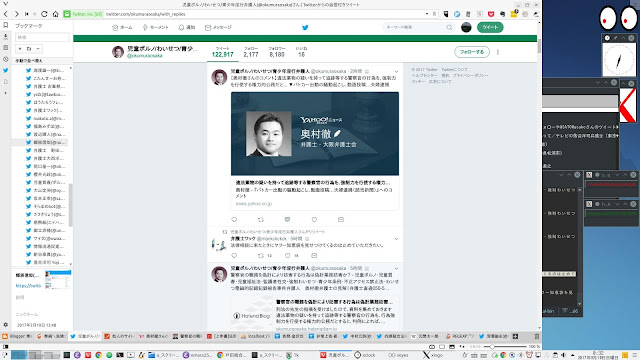Viewport: 640px width, 360px height.
Task: Select the フォロー 2,177 profile tab
Action: coord(251,52)
